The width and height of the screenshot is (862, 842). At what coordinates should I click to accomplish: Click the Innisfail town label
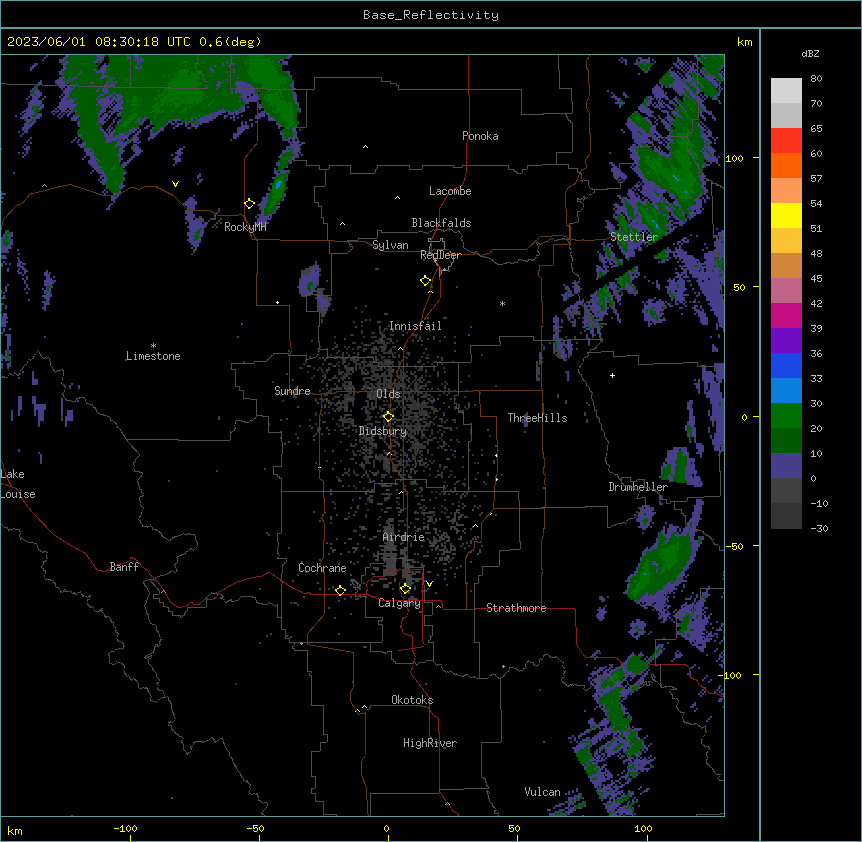(415, 326)
